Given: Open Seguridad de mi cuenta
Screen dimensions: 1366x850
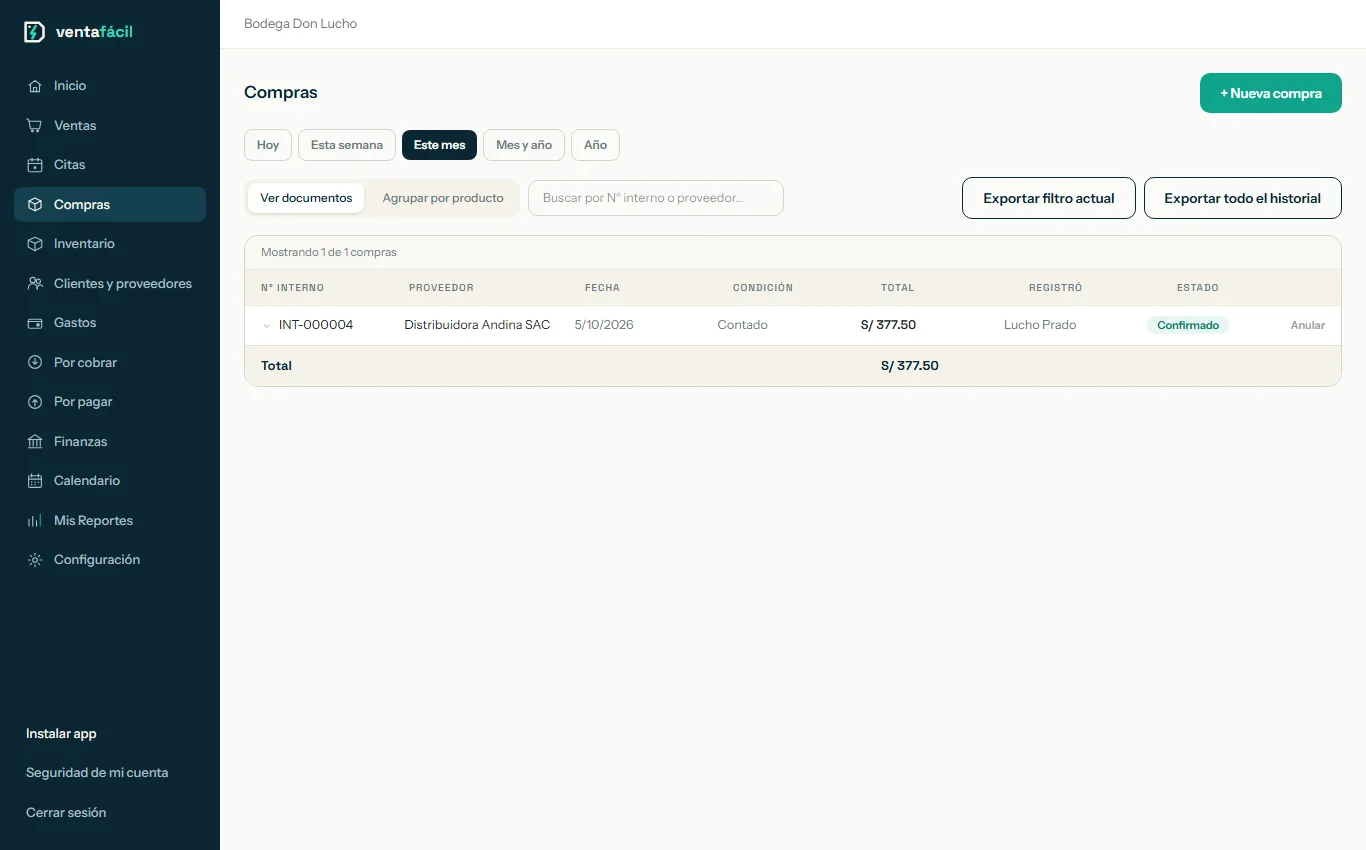Looking at the screenshot, I should tap(97, 773).
